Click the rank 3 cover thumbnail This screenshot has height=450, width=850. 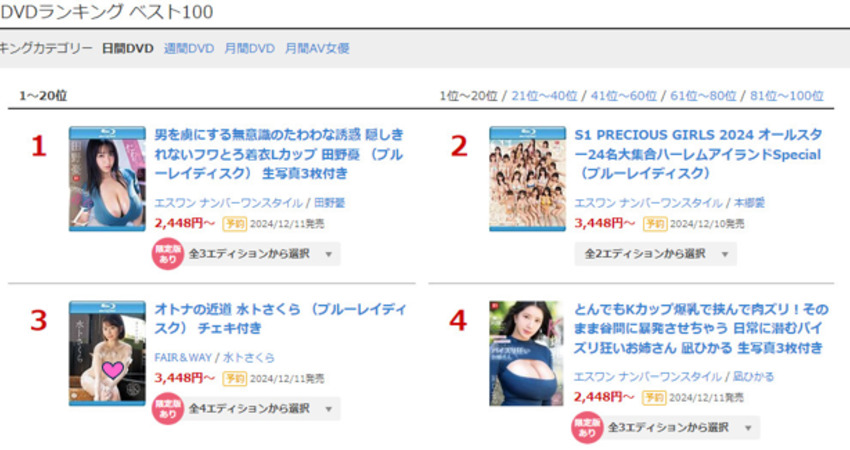pos(107,353)
